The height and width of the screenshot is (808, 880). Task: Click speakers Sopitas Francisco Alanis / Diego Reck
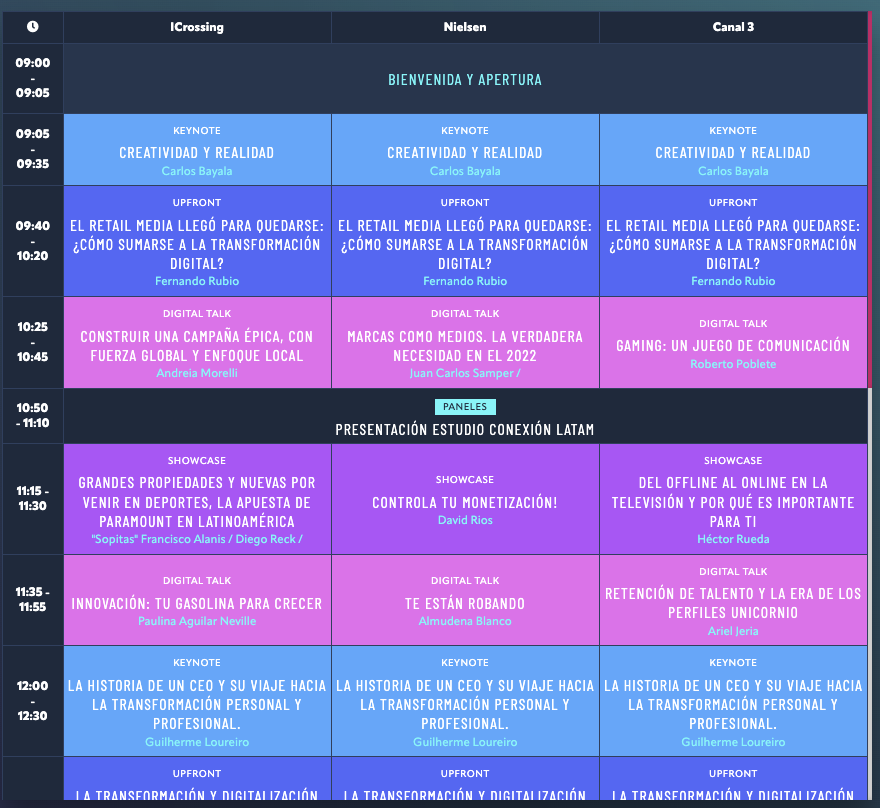coord(197,539)
